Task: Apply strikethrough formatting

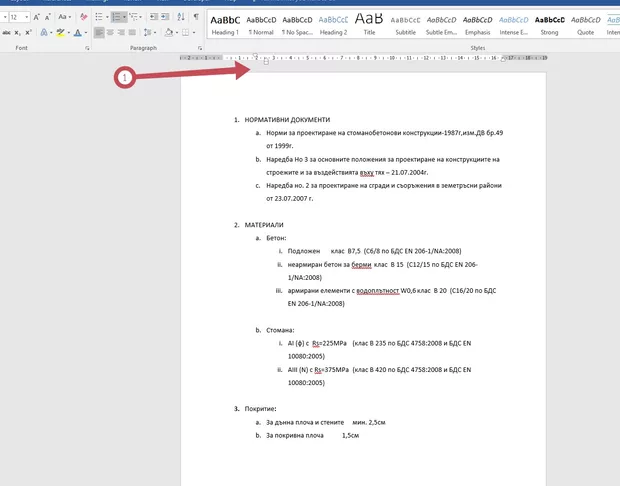Action: pos(6,33)
